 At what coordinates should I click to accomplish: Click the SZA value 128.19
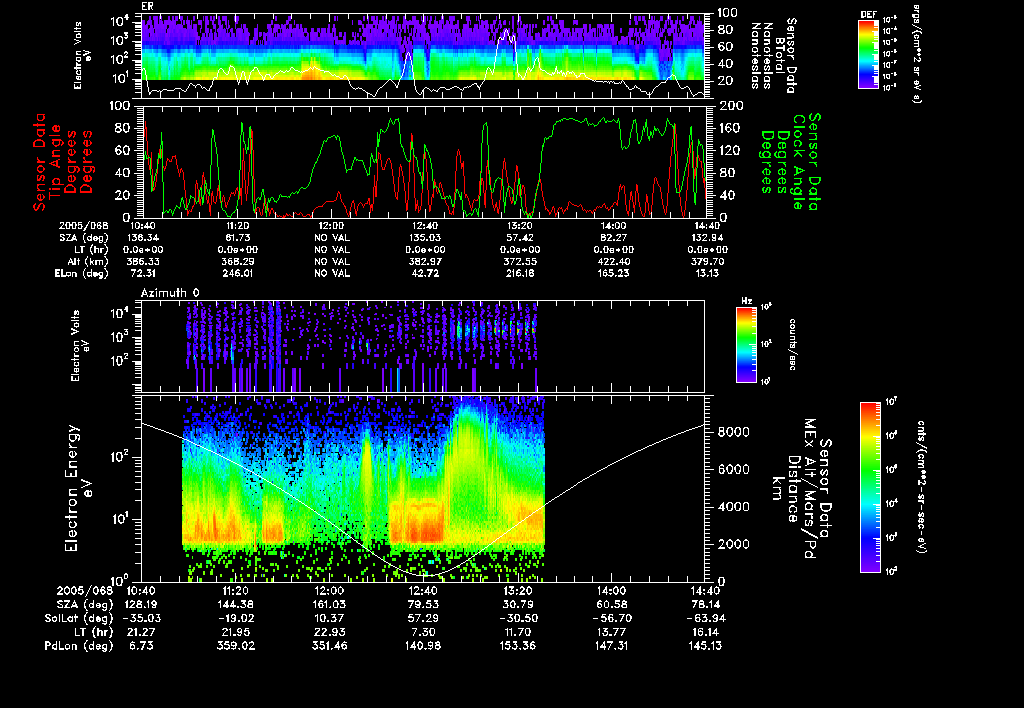click(142, 605)
